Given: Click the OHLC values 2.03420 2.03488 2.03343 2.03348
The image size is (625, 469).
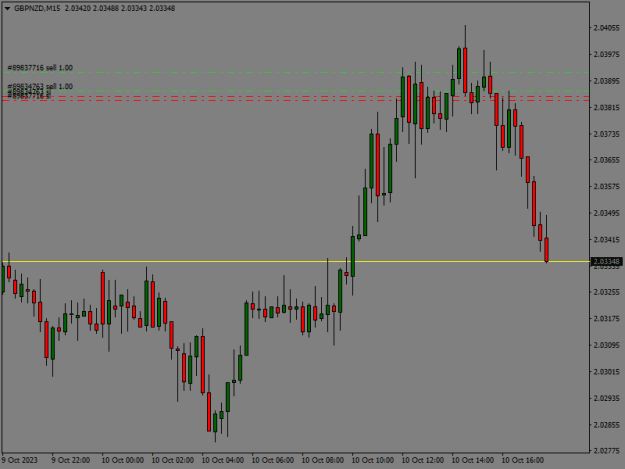Looking at the screenshot, I should [x=120, y=8].
